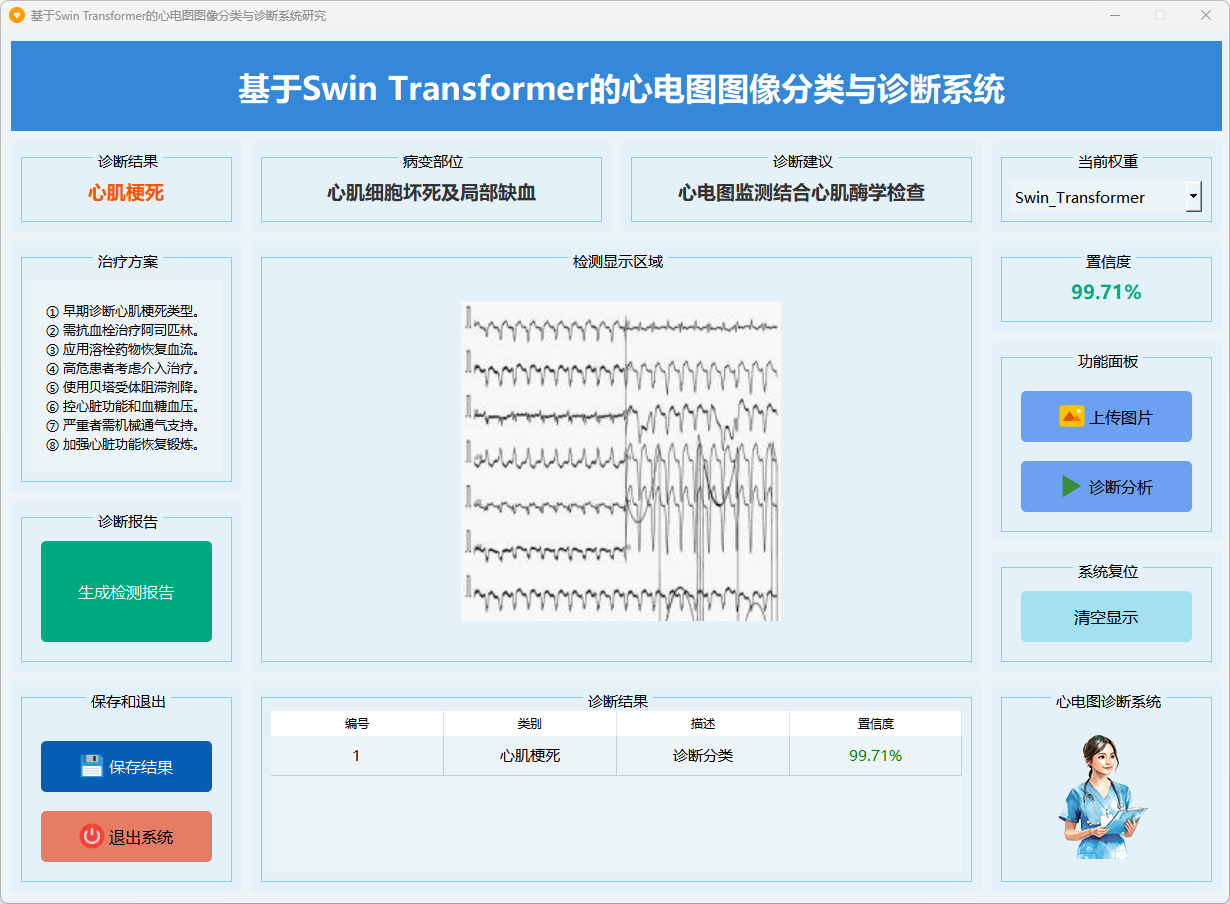Click row number 1 cell in table
The width and height of the screenshot is (1230, 904).
pyautogui.click(x=357, y=756)
